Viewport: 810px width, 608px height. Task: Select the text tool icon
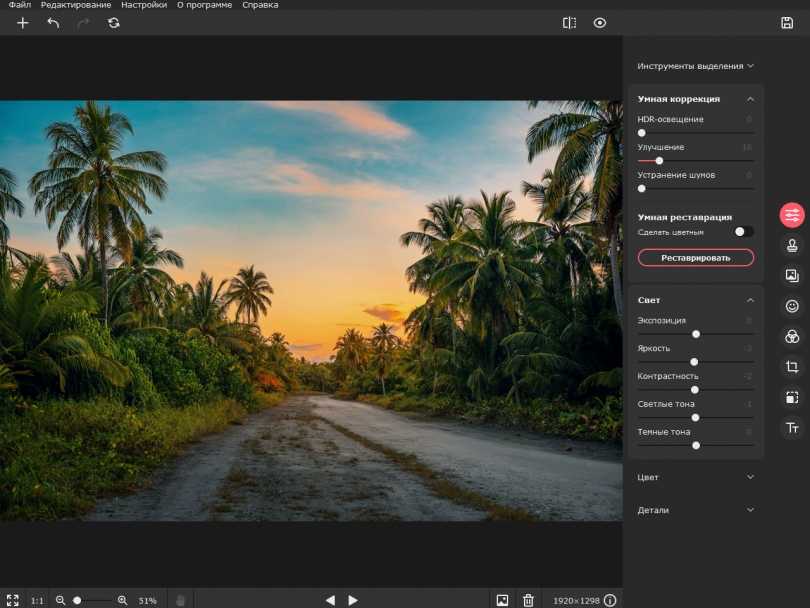click(792, 428)
